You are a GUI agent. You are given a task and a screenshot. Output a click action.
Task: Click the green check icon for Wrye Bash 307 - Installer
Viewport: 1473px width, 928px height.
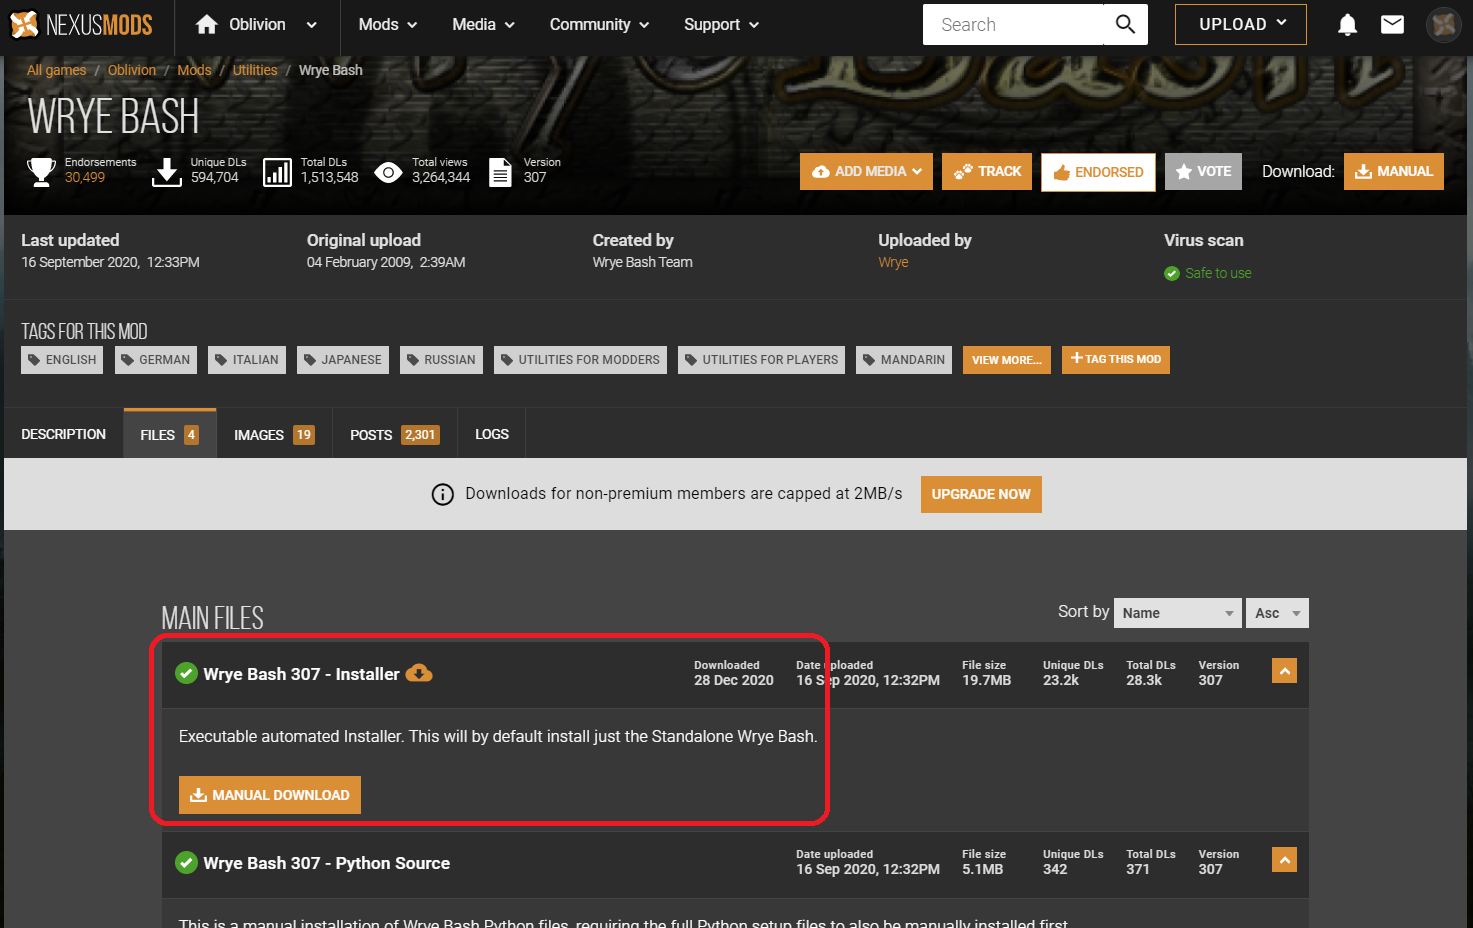186,673
